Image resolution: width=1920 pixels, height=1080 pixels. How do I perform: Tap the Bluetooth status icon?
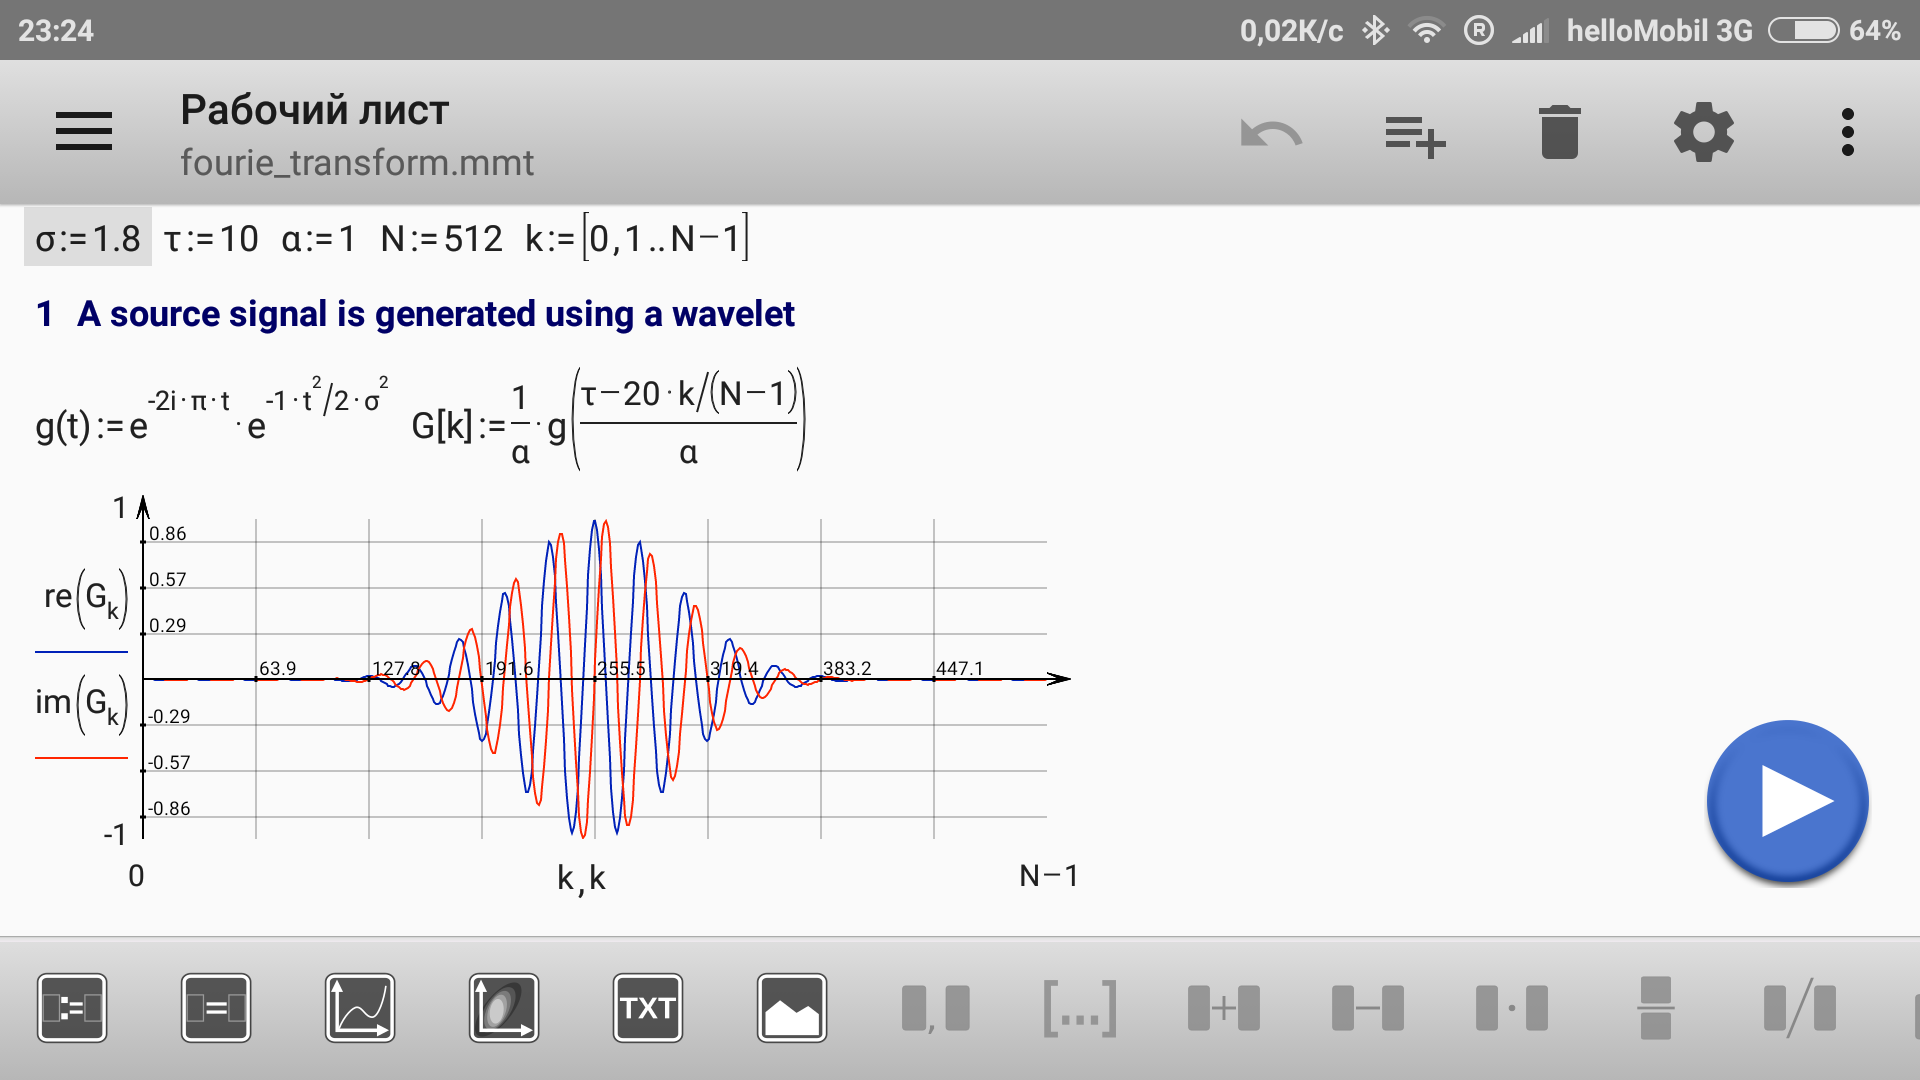[1376, 30]
